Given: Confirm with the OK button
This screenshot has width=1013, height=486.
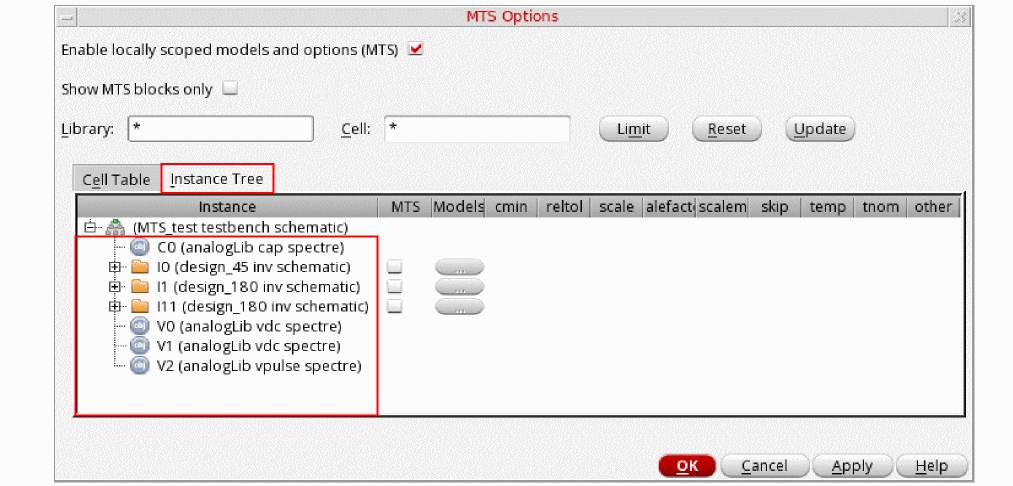Looking at the screenshot, I should click(687, 466).
